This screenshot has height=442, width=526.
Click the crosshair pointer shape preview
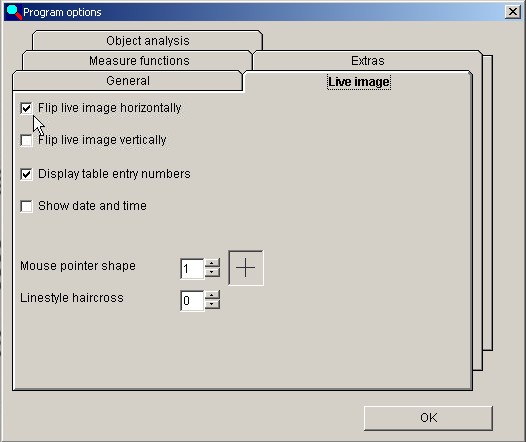tap(246, 268)
